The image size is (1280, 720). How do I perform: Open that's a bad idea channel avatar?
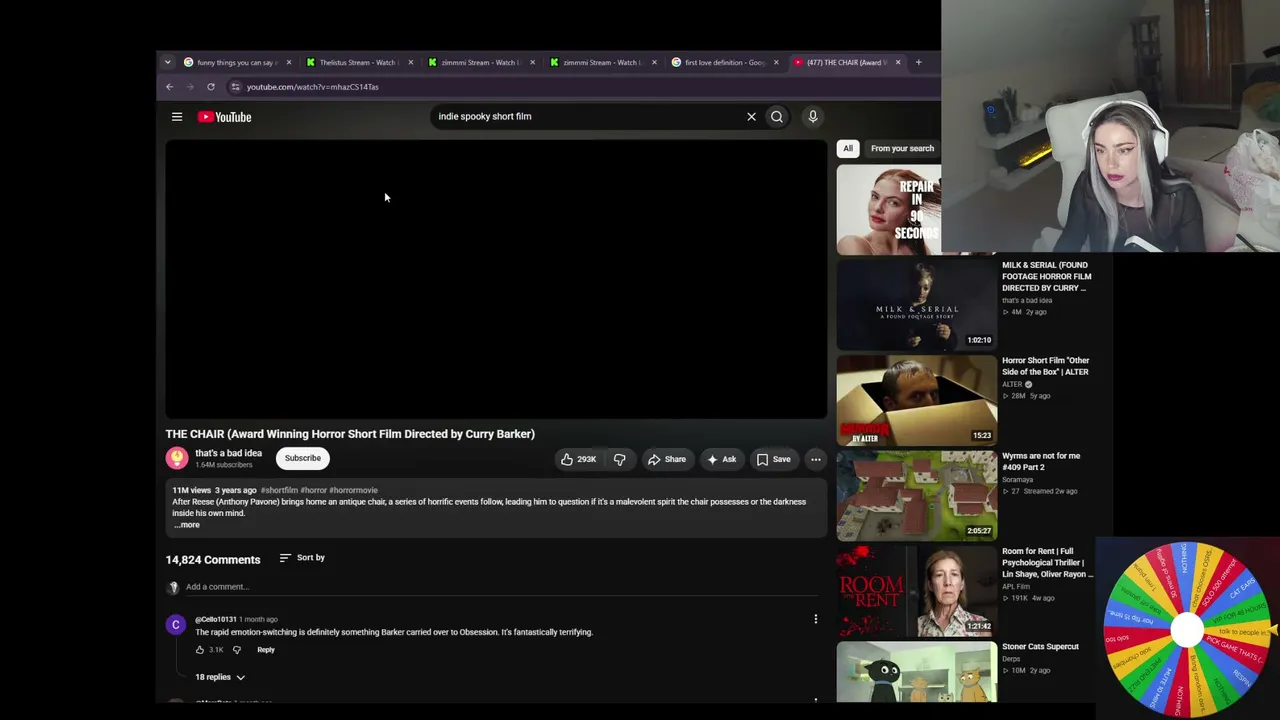pos(177,458)
